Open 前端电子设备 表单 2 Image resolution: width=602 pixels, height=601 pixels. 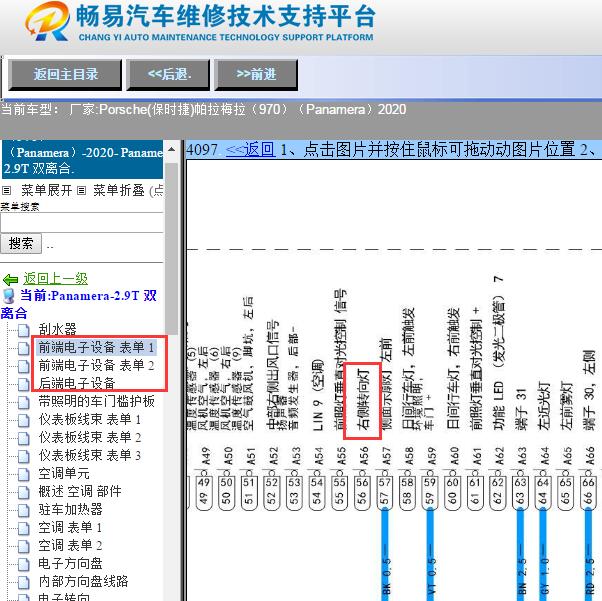(96, 365)
